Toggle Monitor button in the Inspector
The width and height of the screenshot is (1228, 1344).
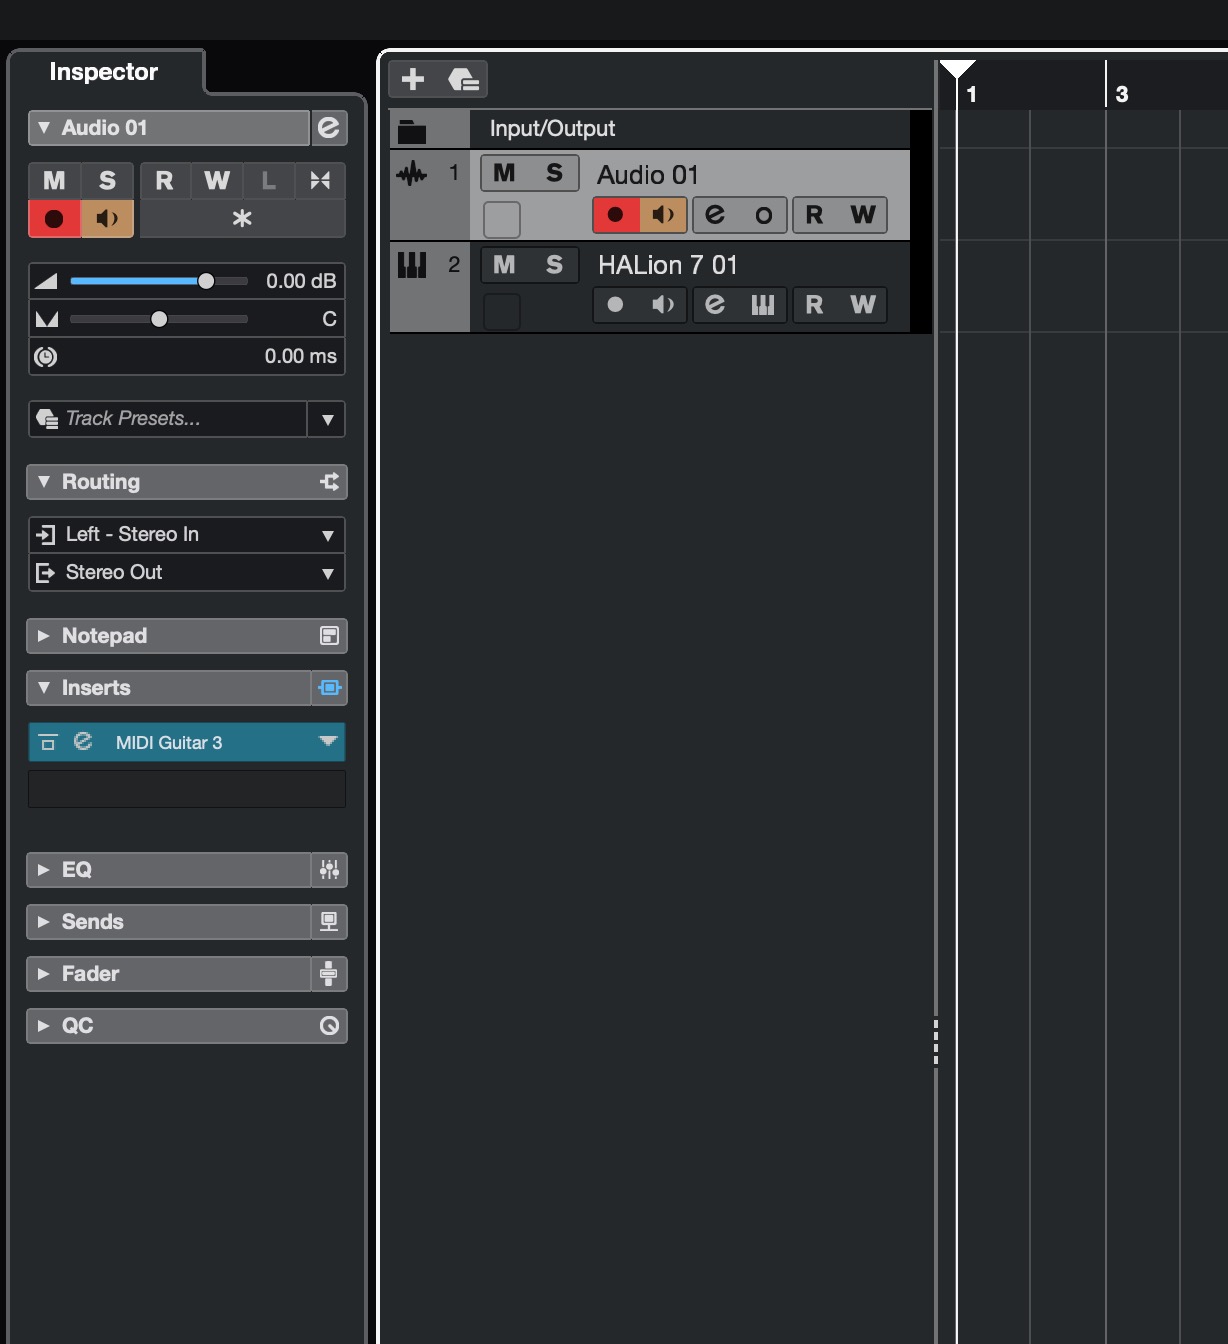click(x=108, y=219)
